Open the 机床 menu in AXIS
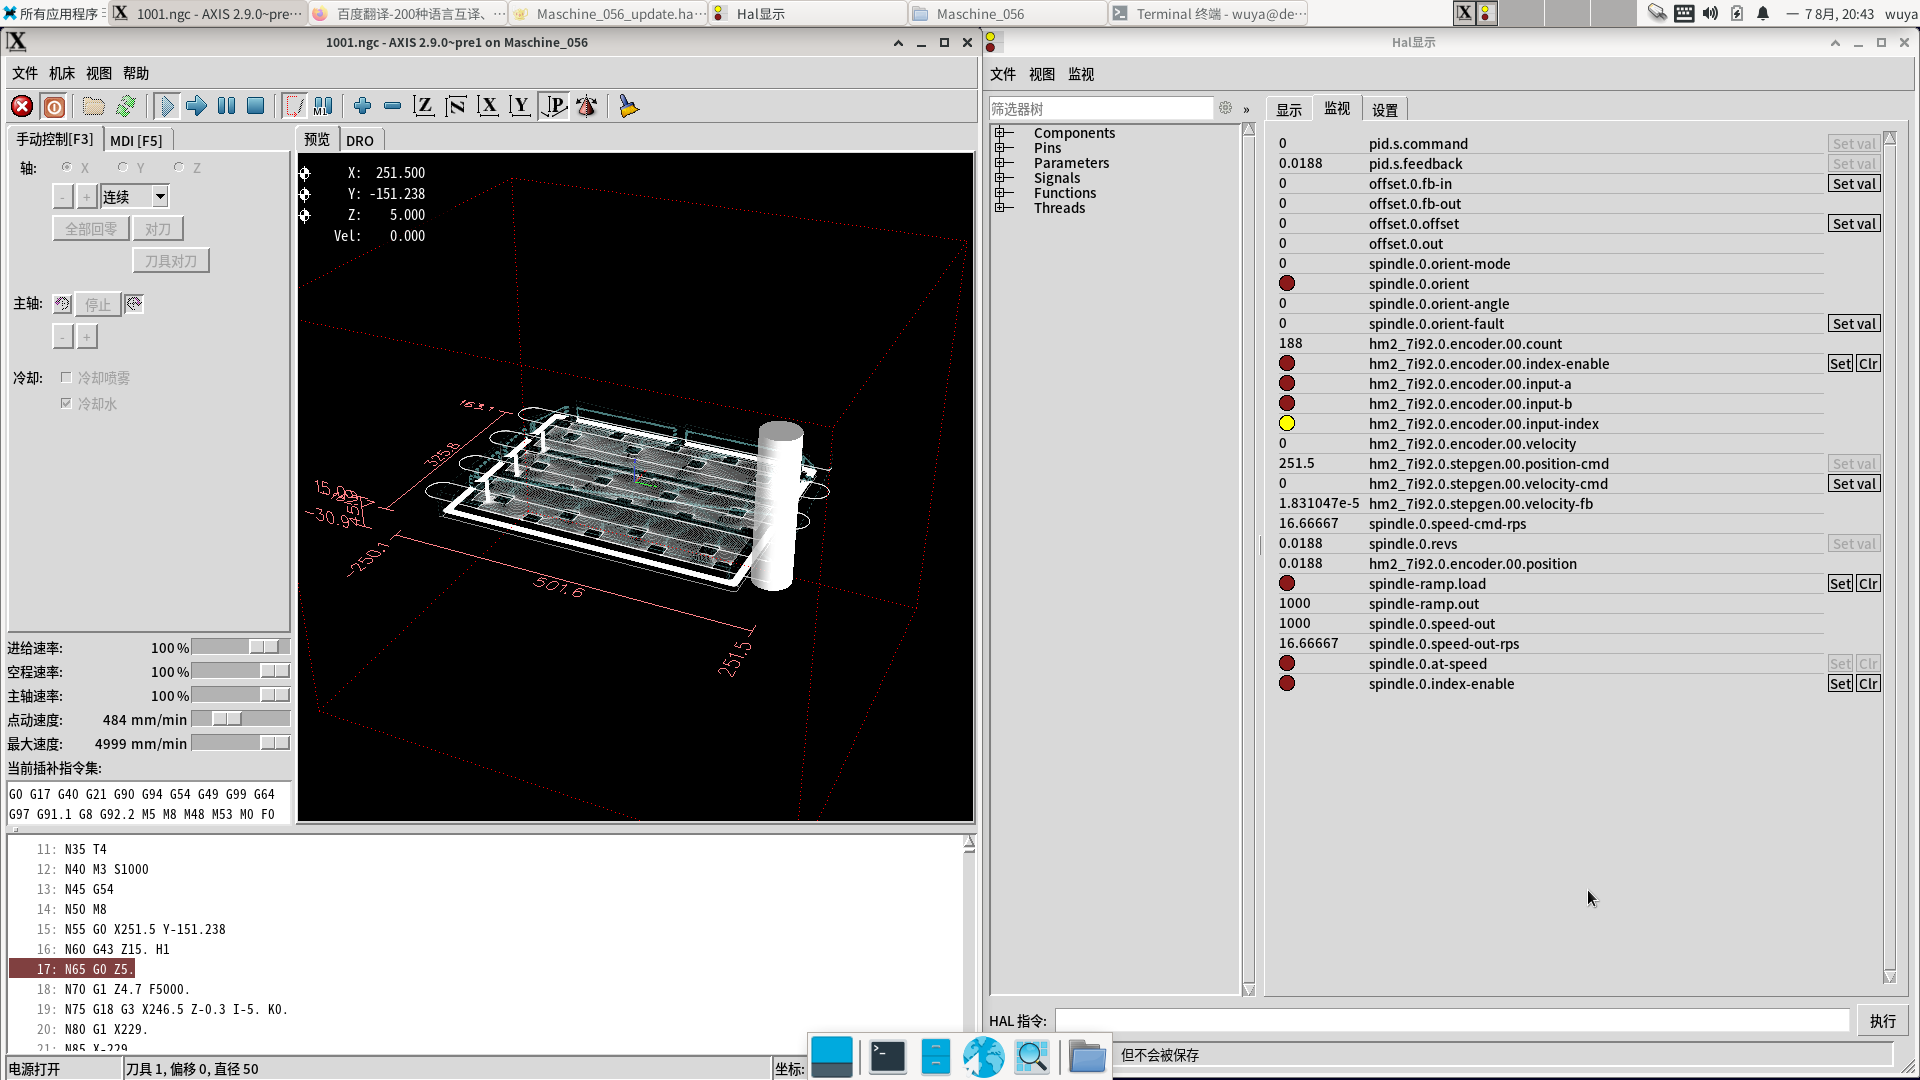 (62, 73)
